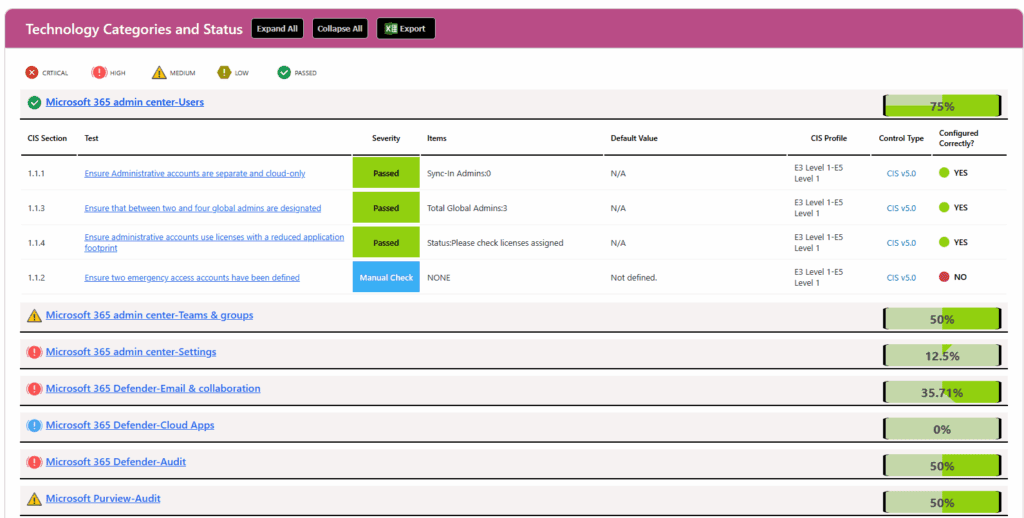Expand Microsoft 365 Defender-Email & collaboration
The height and width of the screenshot is (518, 1024).
pos(153,388)
